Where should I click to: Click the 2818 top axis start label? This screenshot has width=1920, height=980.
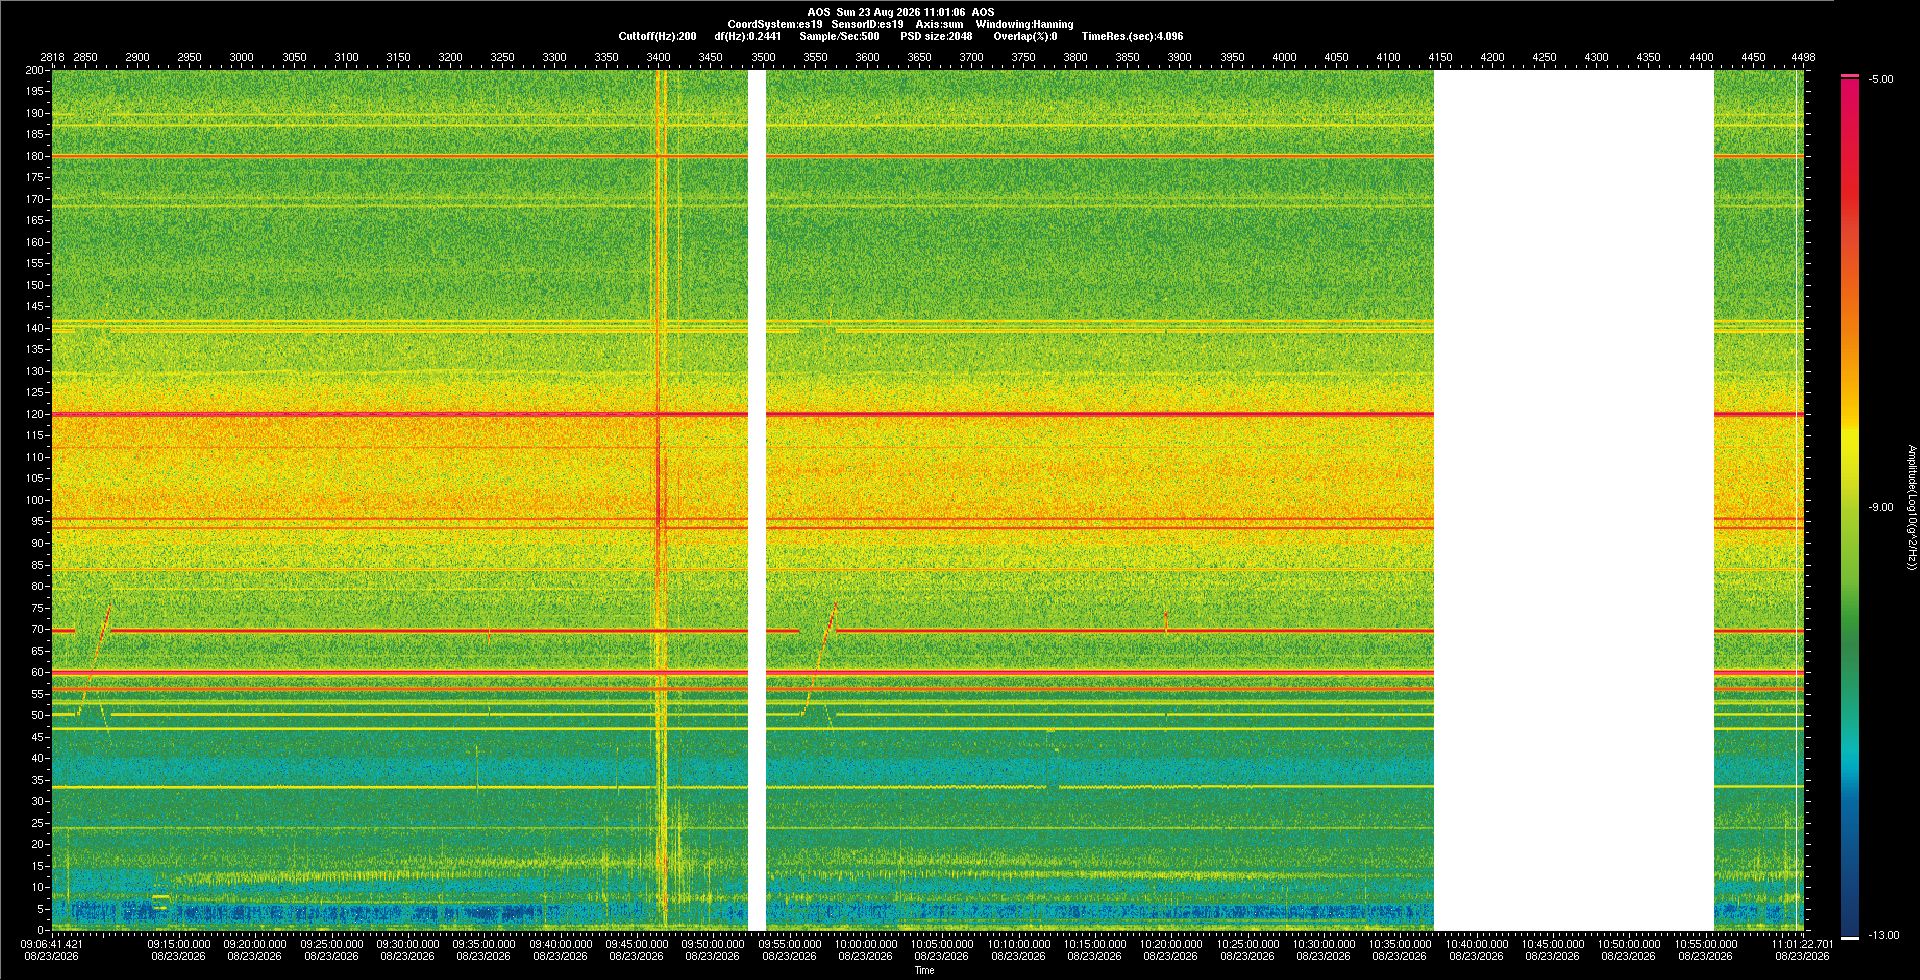click(x=52, y=57)
